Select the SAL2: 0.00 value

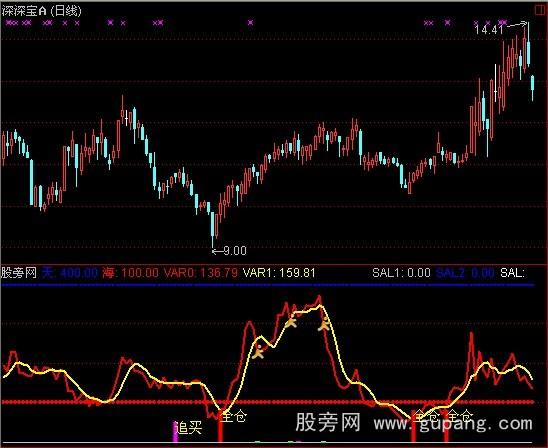point(465,272)
